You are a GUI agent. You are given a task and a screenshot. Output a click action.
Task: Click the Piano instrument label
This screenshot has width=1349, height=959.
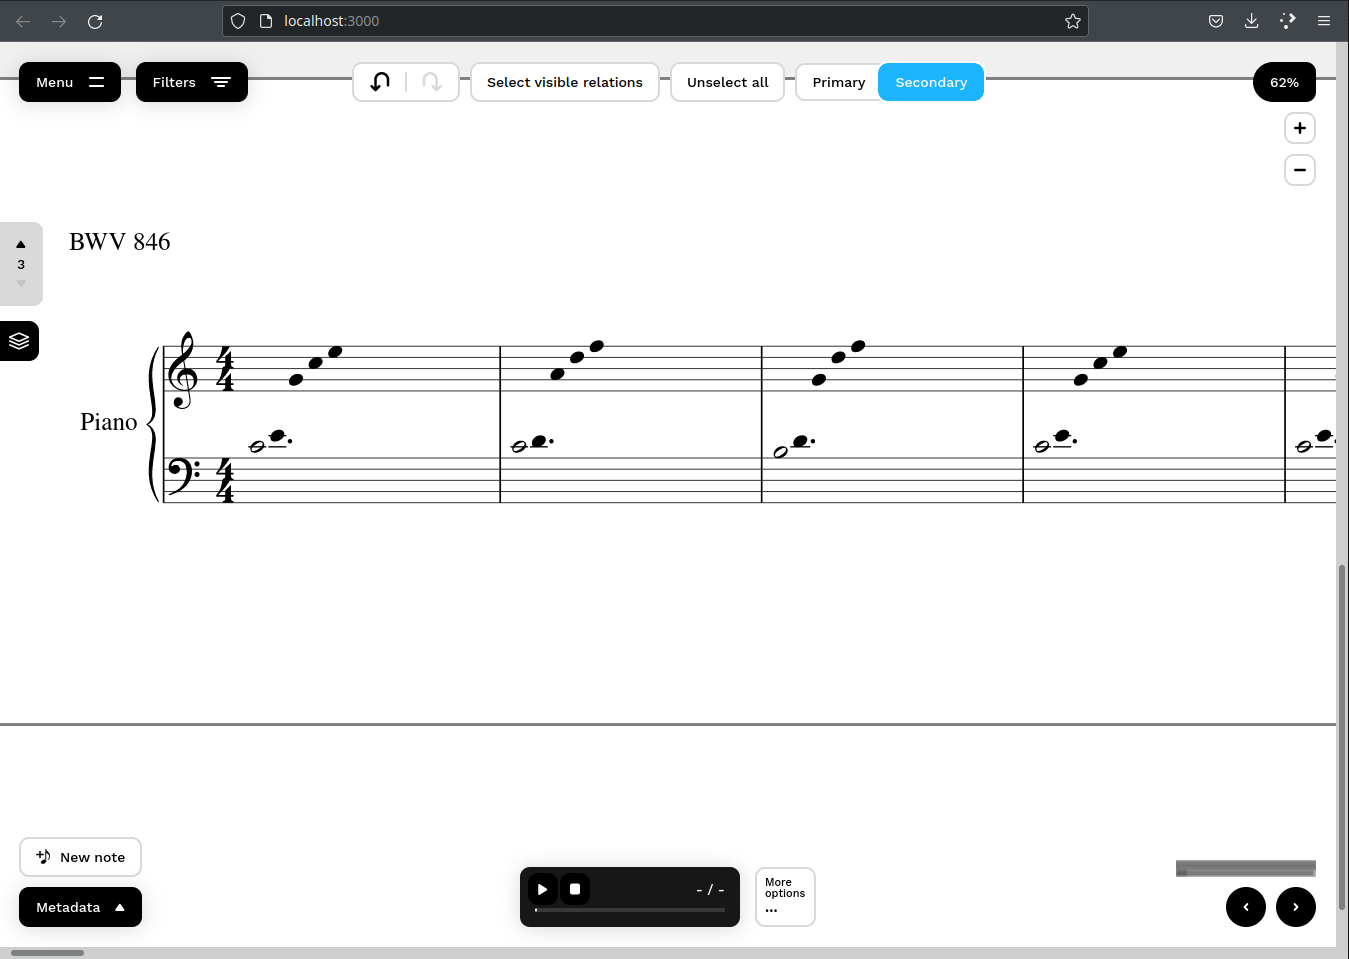[x=109, y=422]
